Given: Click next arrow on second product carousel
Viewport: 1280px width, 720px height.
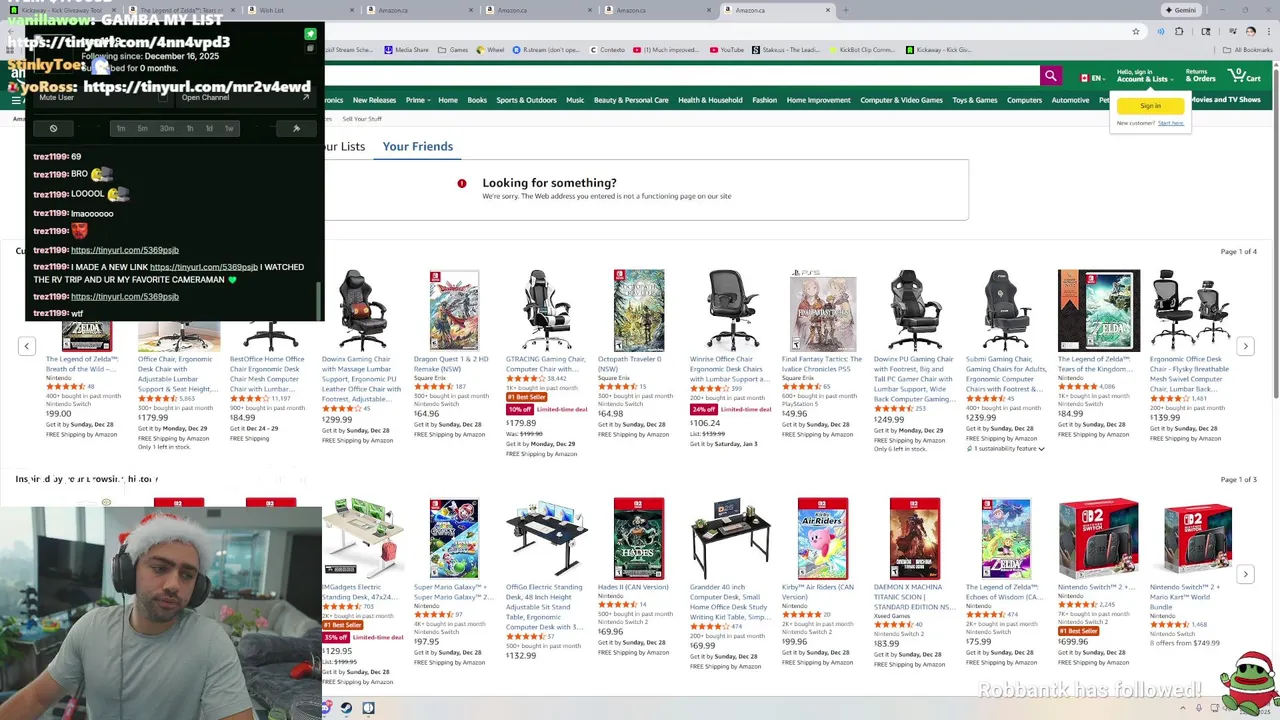Looking at the screenshot, I should click(1245, 574).
